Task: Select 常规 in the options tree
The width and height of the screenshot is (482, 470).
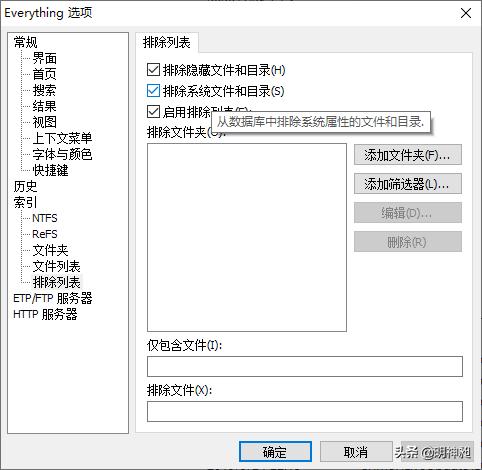Action: pos(25,42)
